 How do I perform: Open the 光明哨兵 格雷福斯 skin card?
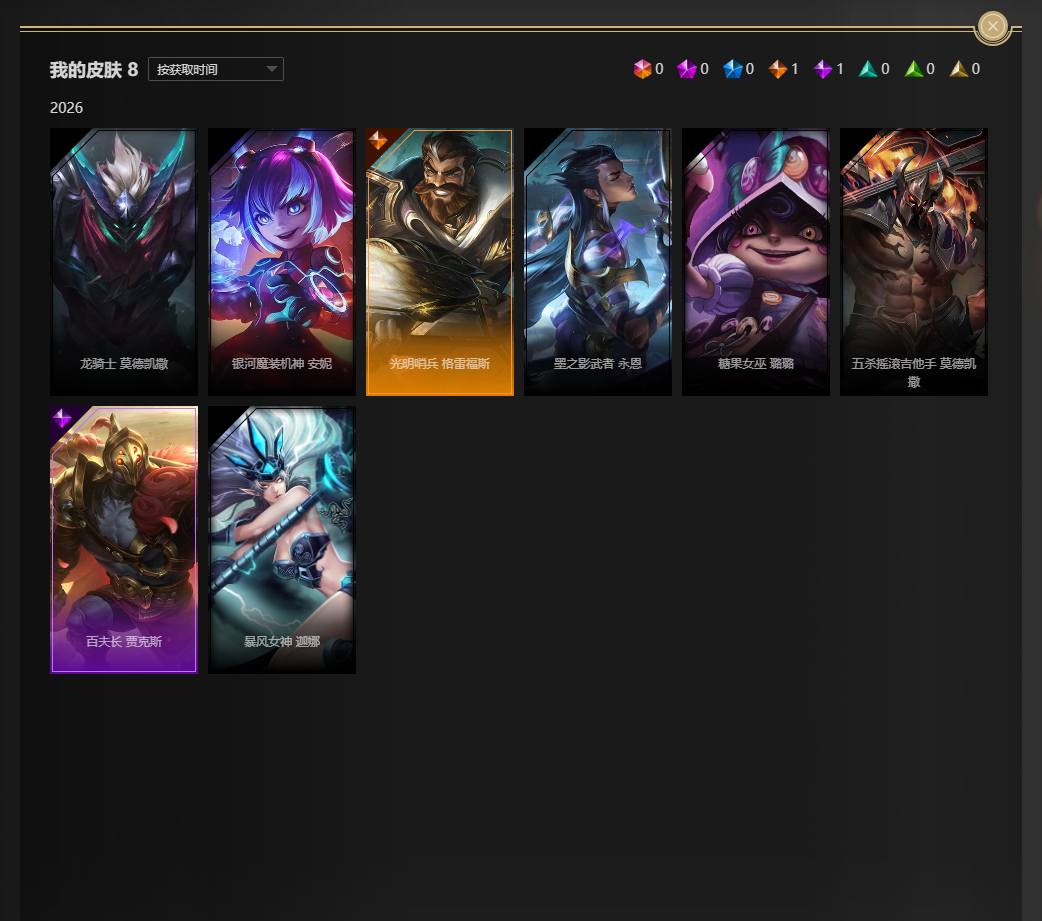[440, 262]
